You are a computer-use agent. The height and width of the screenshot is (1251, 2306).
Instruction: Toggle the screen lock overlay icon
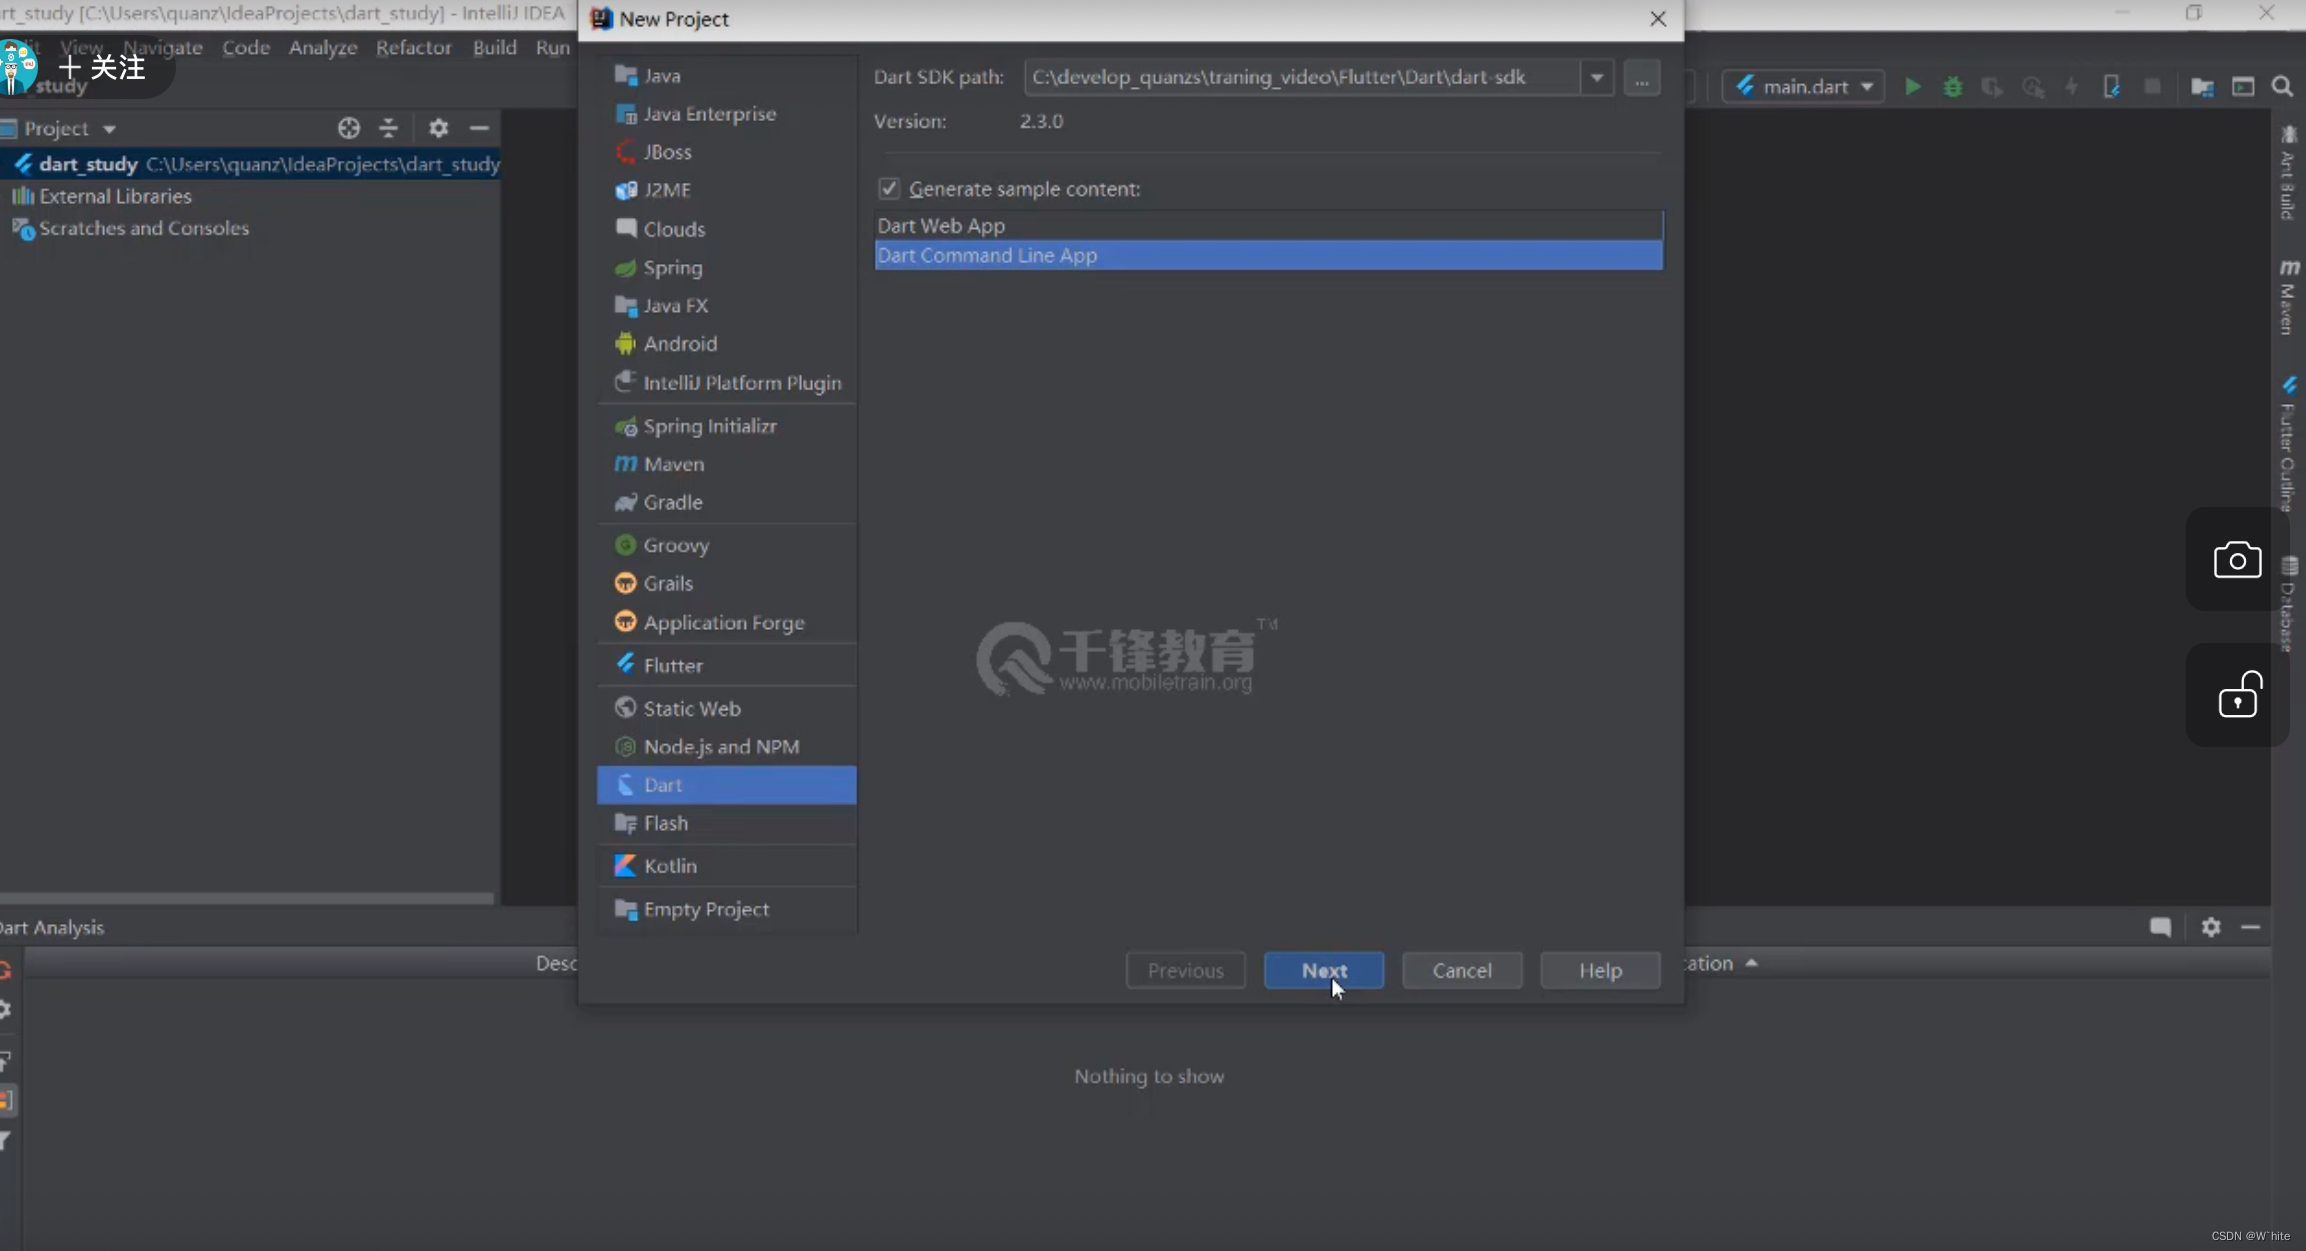click(x=2237, y=695)
